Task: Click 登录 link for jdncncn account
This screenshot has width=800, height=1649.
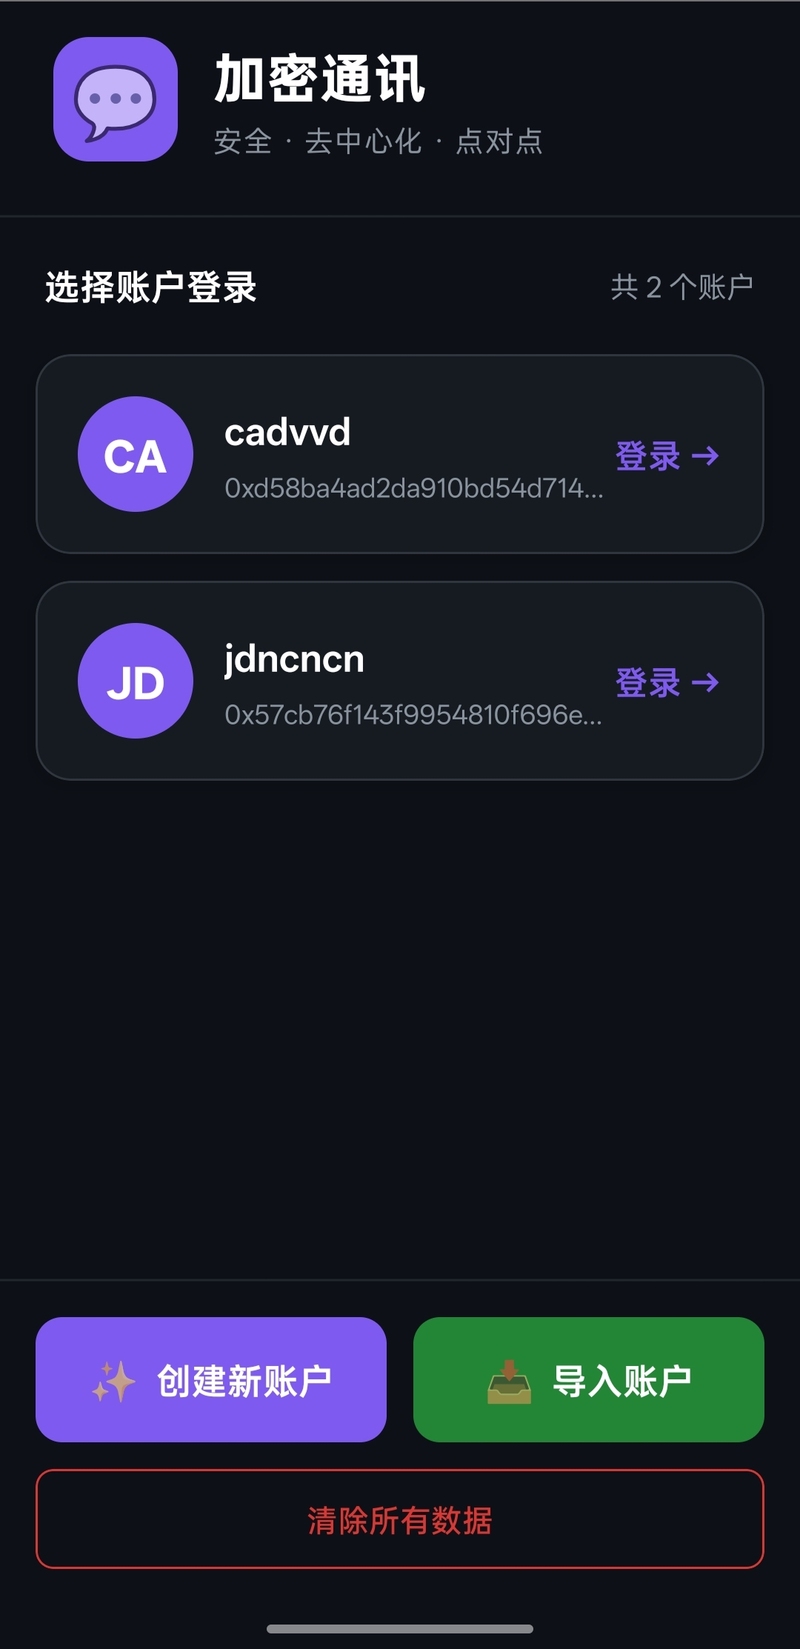Action: coord(666,683)
